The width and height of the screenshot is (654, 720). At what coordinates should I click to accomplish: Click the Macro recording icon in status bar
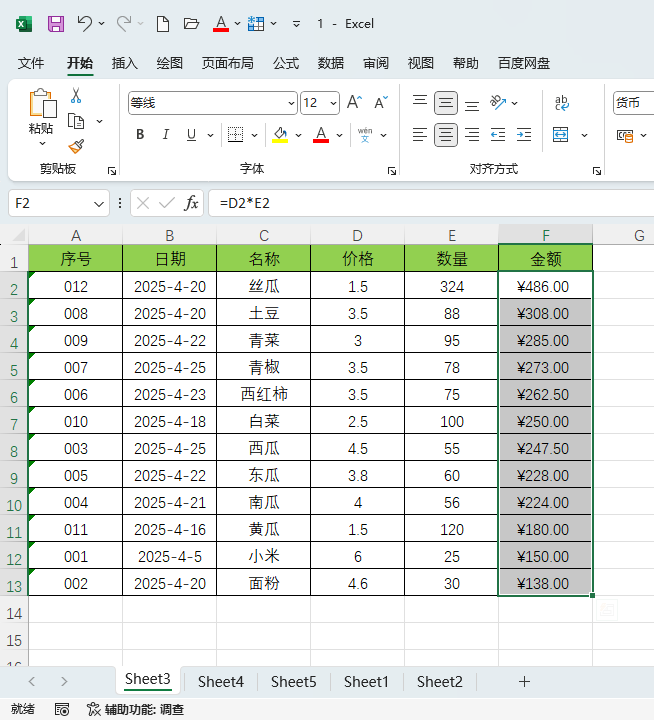click(x=62, y=709)
